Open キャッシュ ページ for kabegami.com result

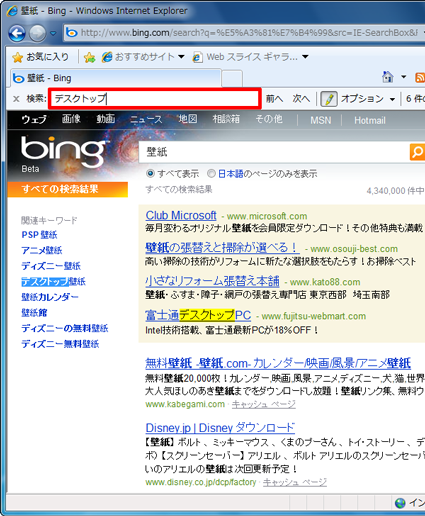coord(263,405)
